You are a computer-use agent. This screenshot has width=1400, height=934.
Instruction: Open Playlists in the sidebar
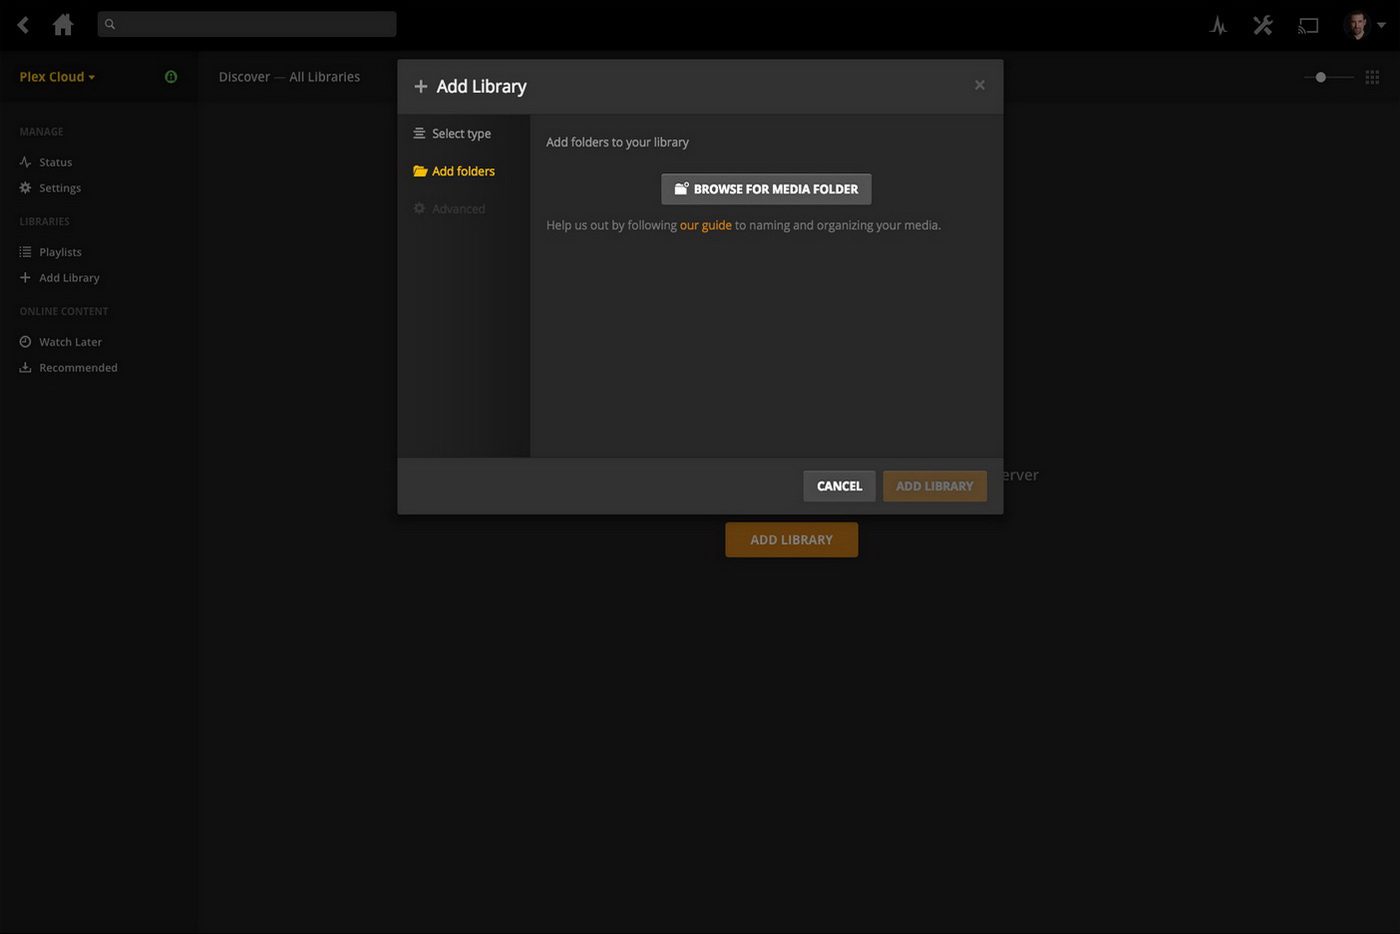point(51,252)
